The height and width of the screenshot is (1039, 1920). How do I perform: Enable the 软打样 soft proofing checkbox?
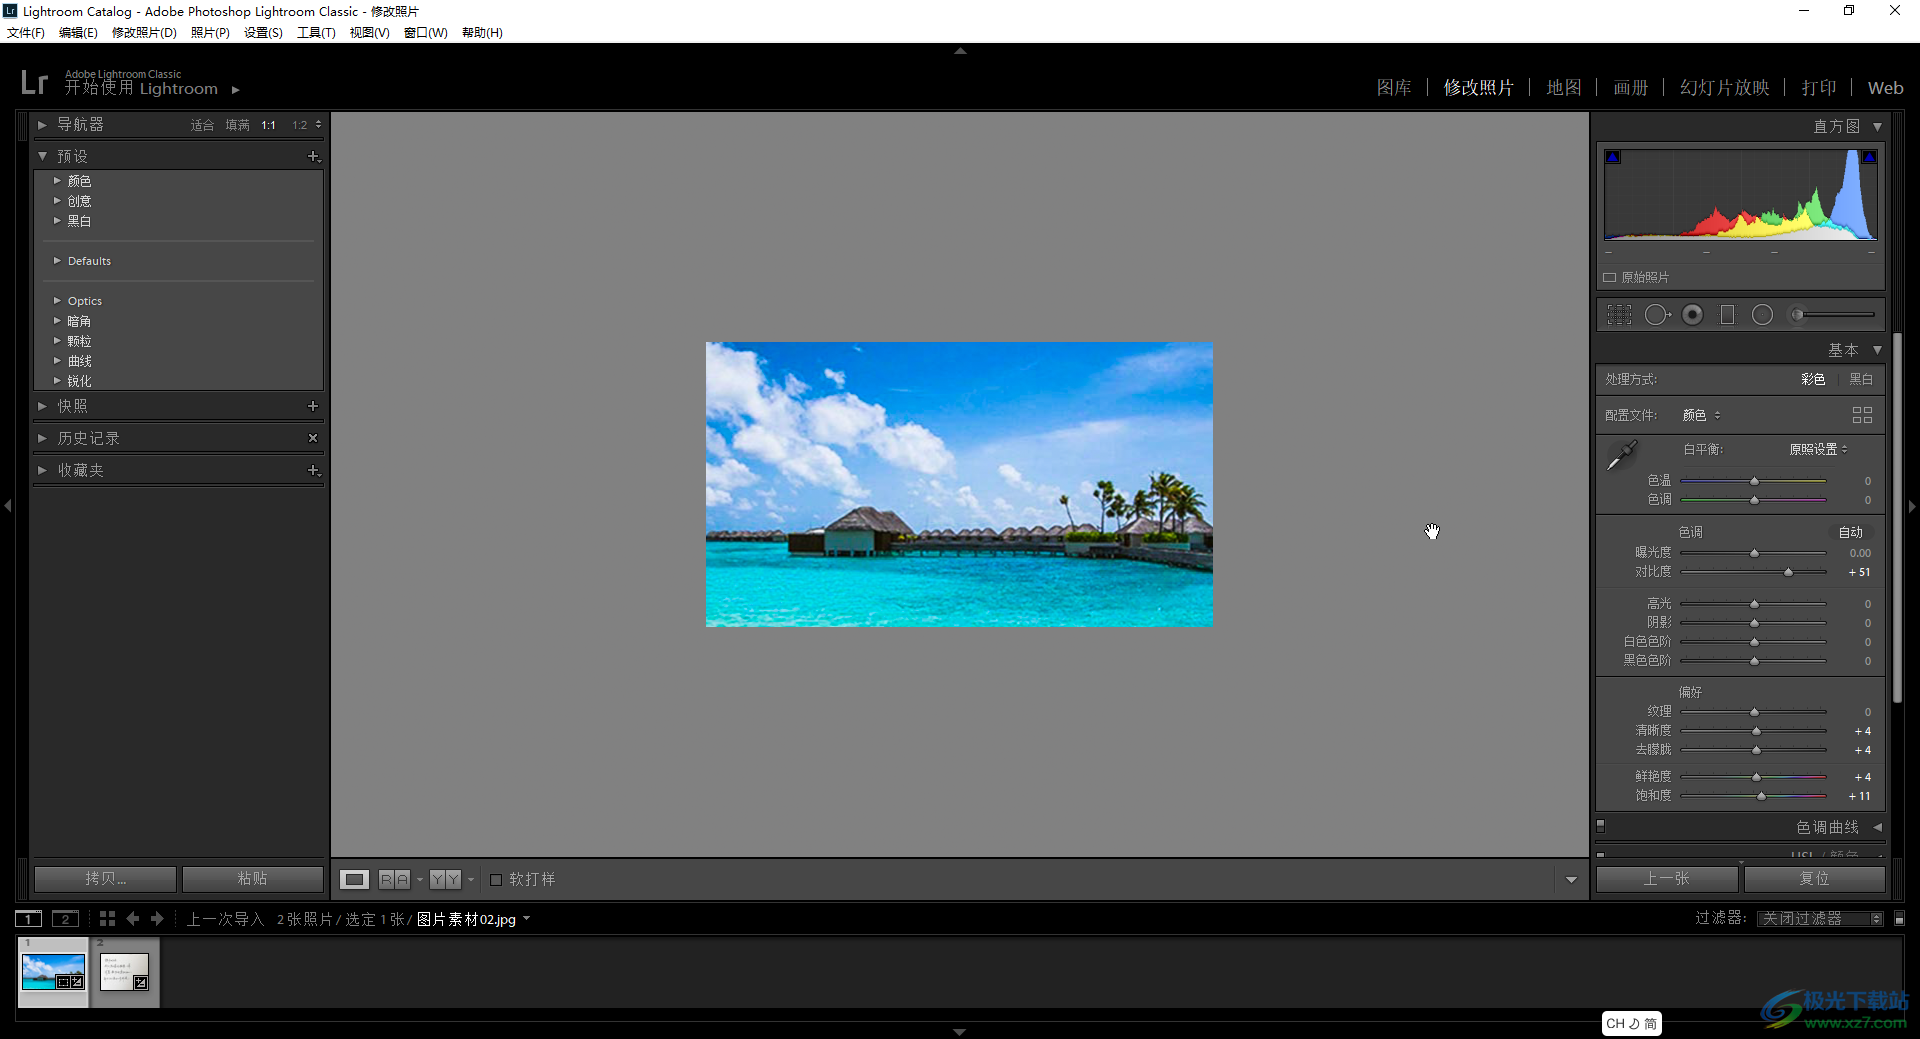click(496, 879)
